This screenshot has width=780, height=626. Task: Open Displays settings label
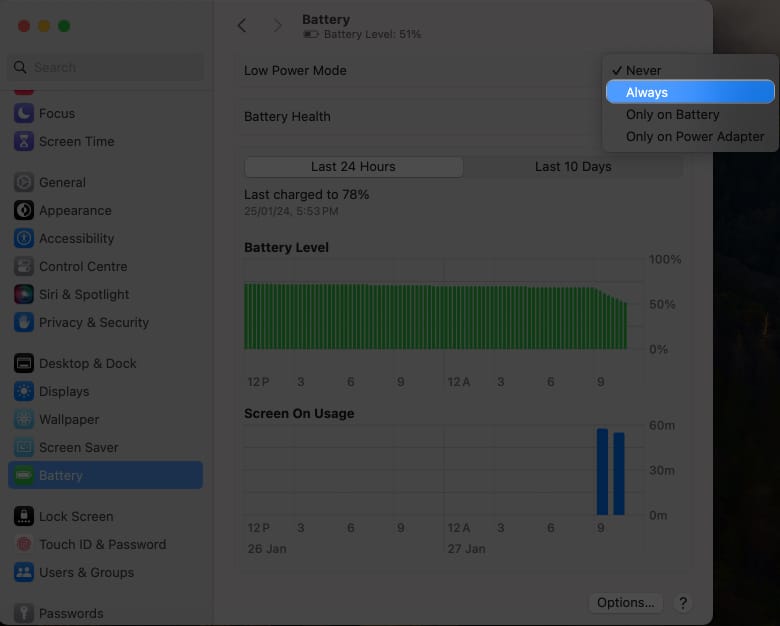64,392
